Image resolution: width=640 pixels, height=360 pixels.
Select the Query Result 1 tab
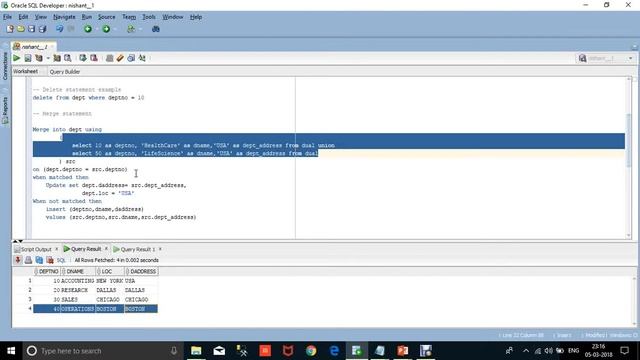coord(134,249)
